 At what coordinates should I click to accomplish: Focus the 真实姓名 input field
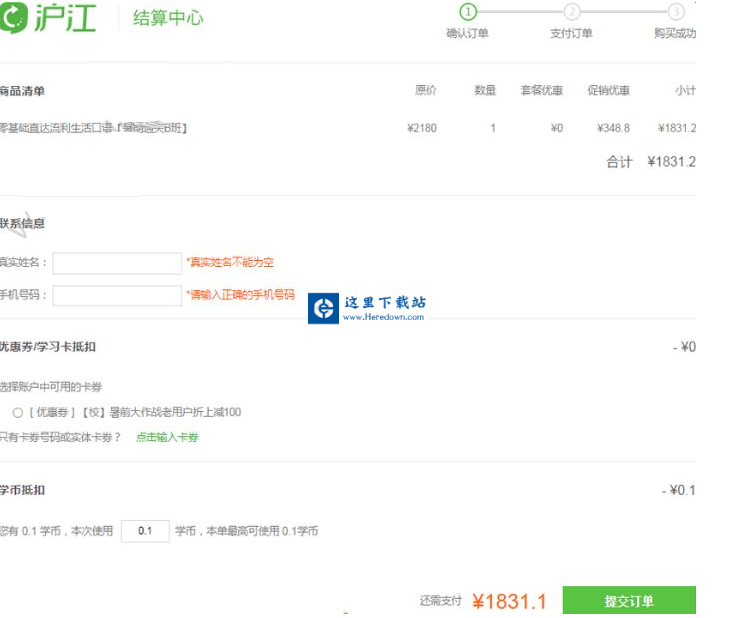point(117,263)
